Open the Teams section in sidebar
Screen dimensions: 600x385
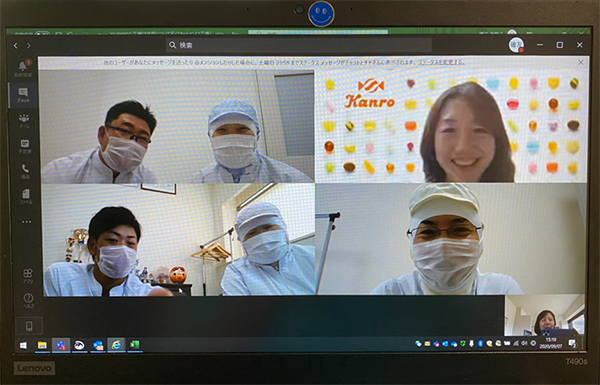(24, 120)
